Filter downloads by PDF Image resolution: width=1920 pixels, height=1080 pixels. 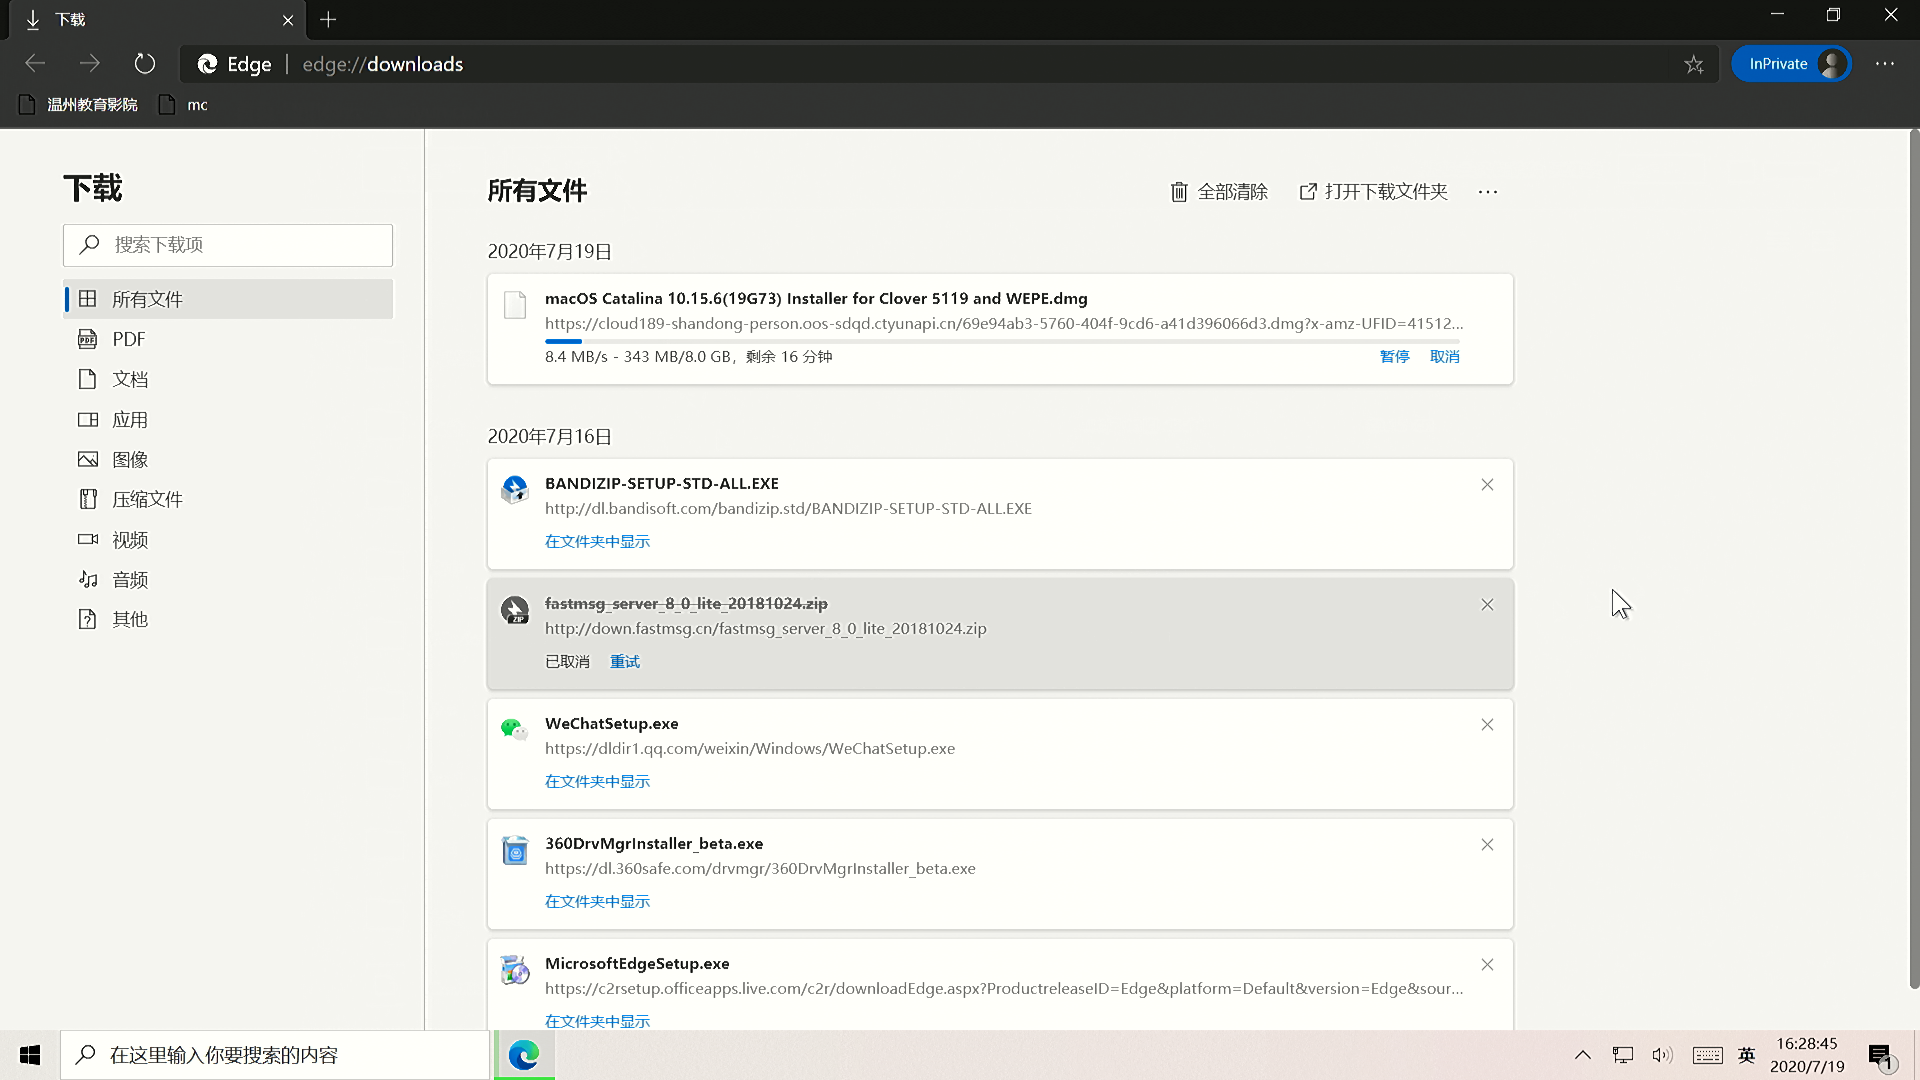click(x=228, y=339)
